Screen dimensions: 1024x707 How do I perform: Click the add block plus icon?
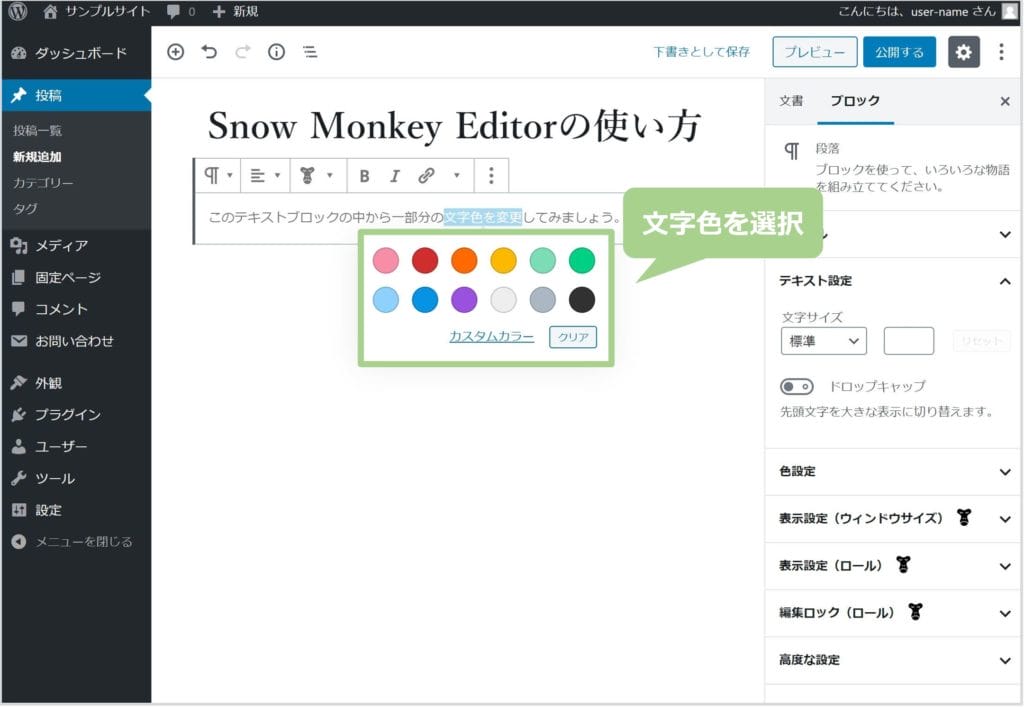pyautogui.click(x=176, y=52)
